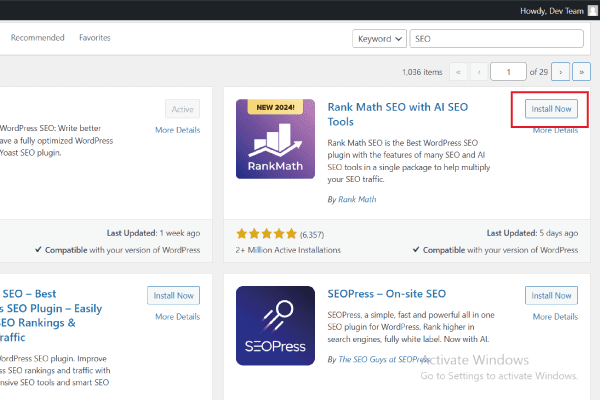The image size is (600, 400).
Task: Open More Details for bottom-left SEO plugin
Action: click(x=178, y=317)
